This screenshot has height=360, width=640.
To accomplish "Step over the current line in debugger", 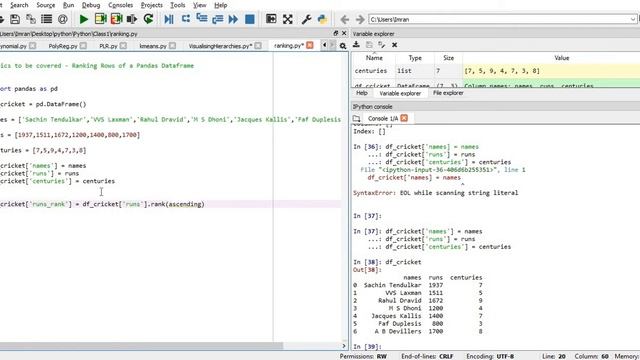I will pos(186,19).
